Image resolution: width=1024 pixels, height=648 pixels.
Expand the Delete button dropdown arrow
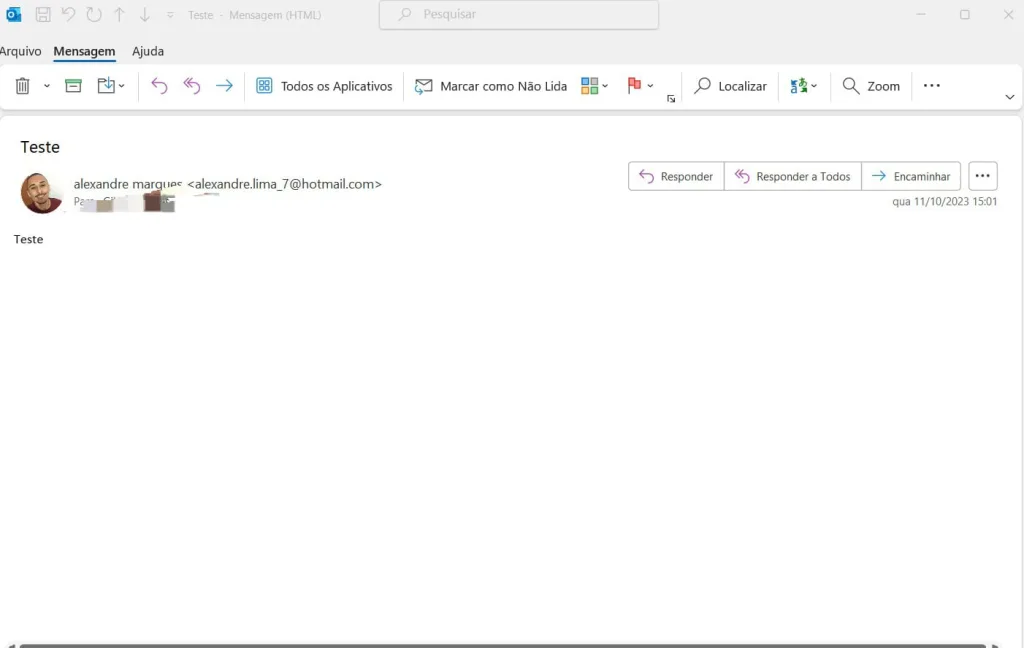46,86
